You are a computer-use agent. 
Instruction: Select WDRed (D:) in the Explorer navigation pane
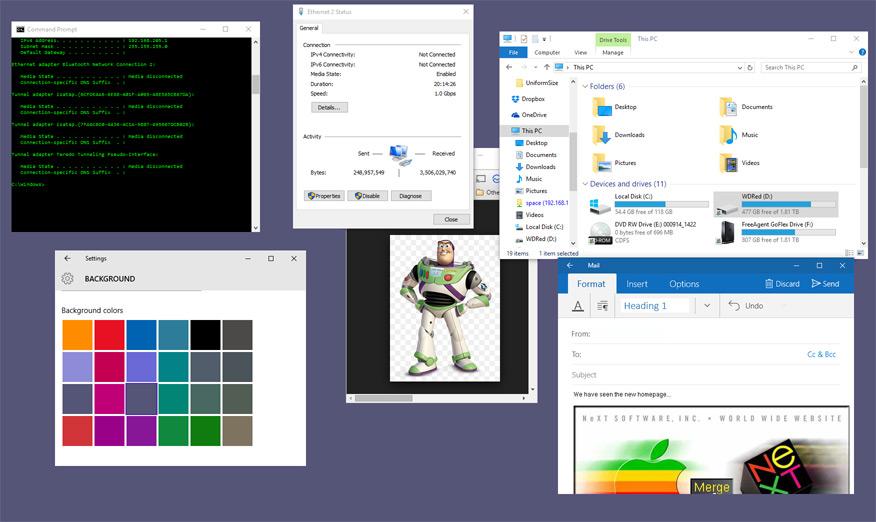[x=536, y=239]
